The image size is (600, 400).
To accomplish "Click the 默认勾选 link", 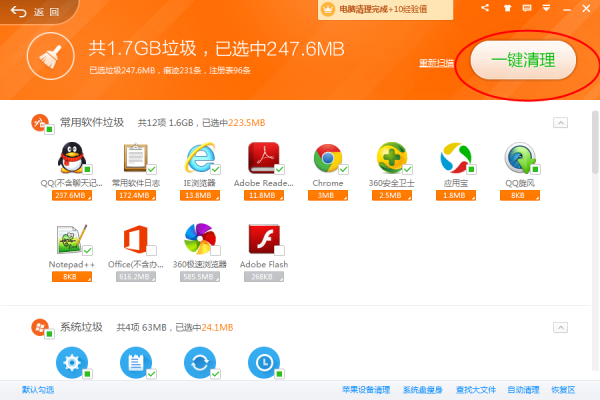I will pos(38,390).
